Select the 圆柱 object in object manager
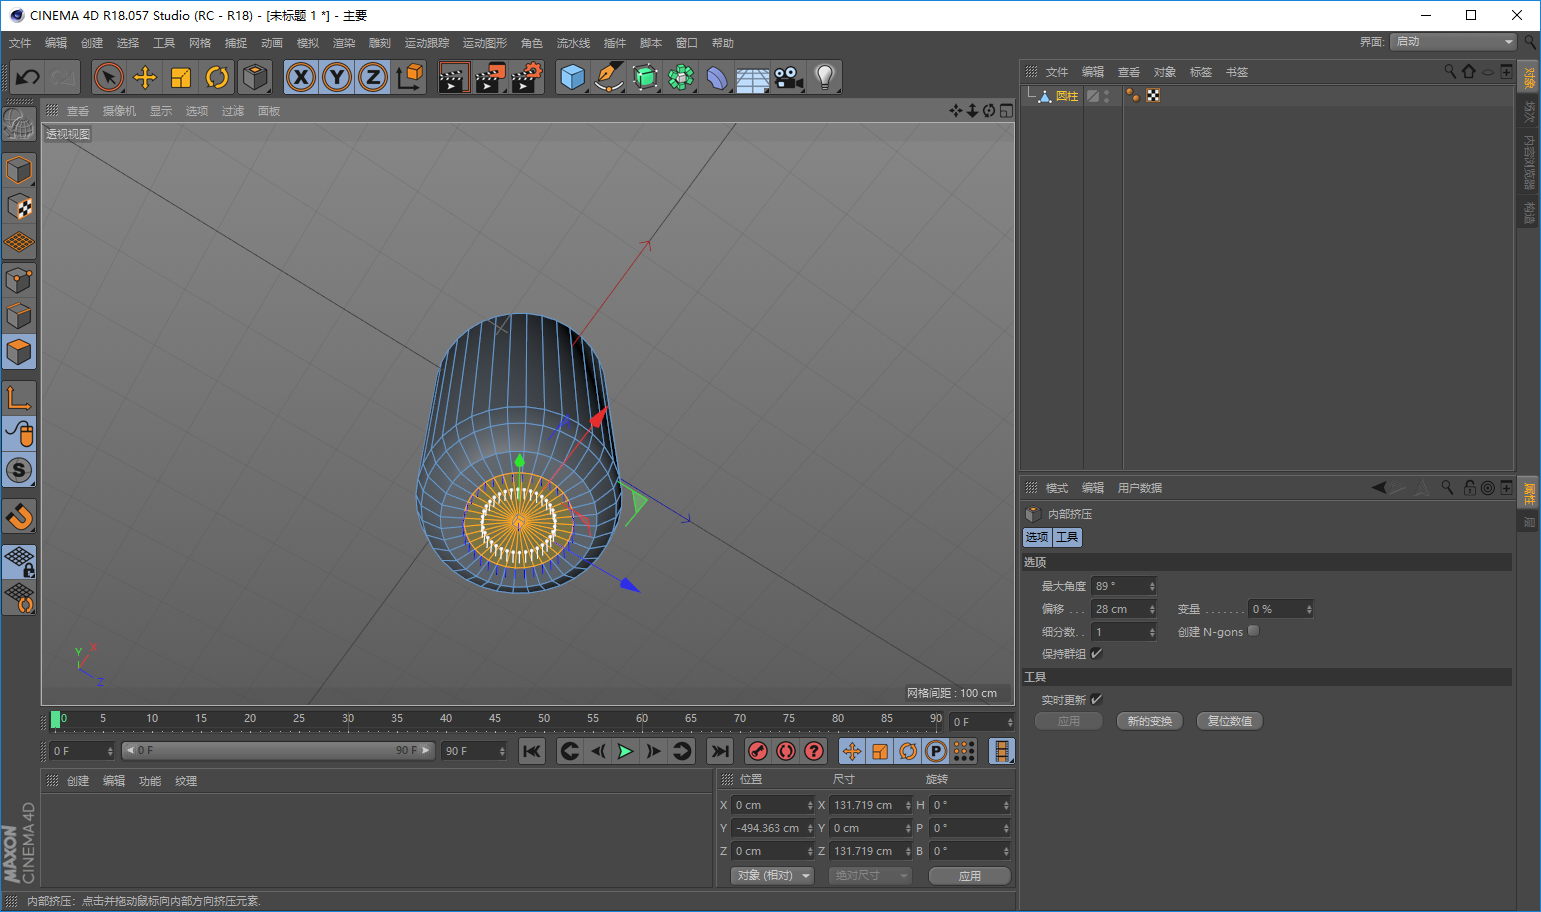Screen dimensions: 1541x912 (1067, 96)
